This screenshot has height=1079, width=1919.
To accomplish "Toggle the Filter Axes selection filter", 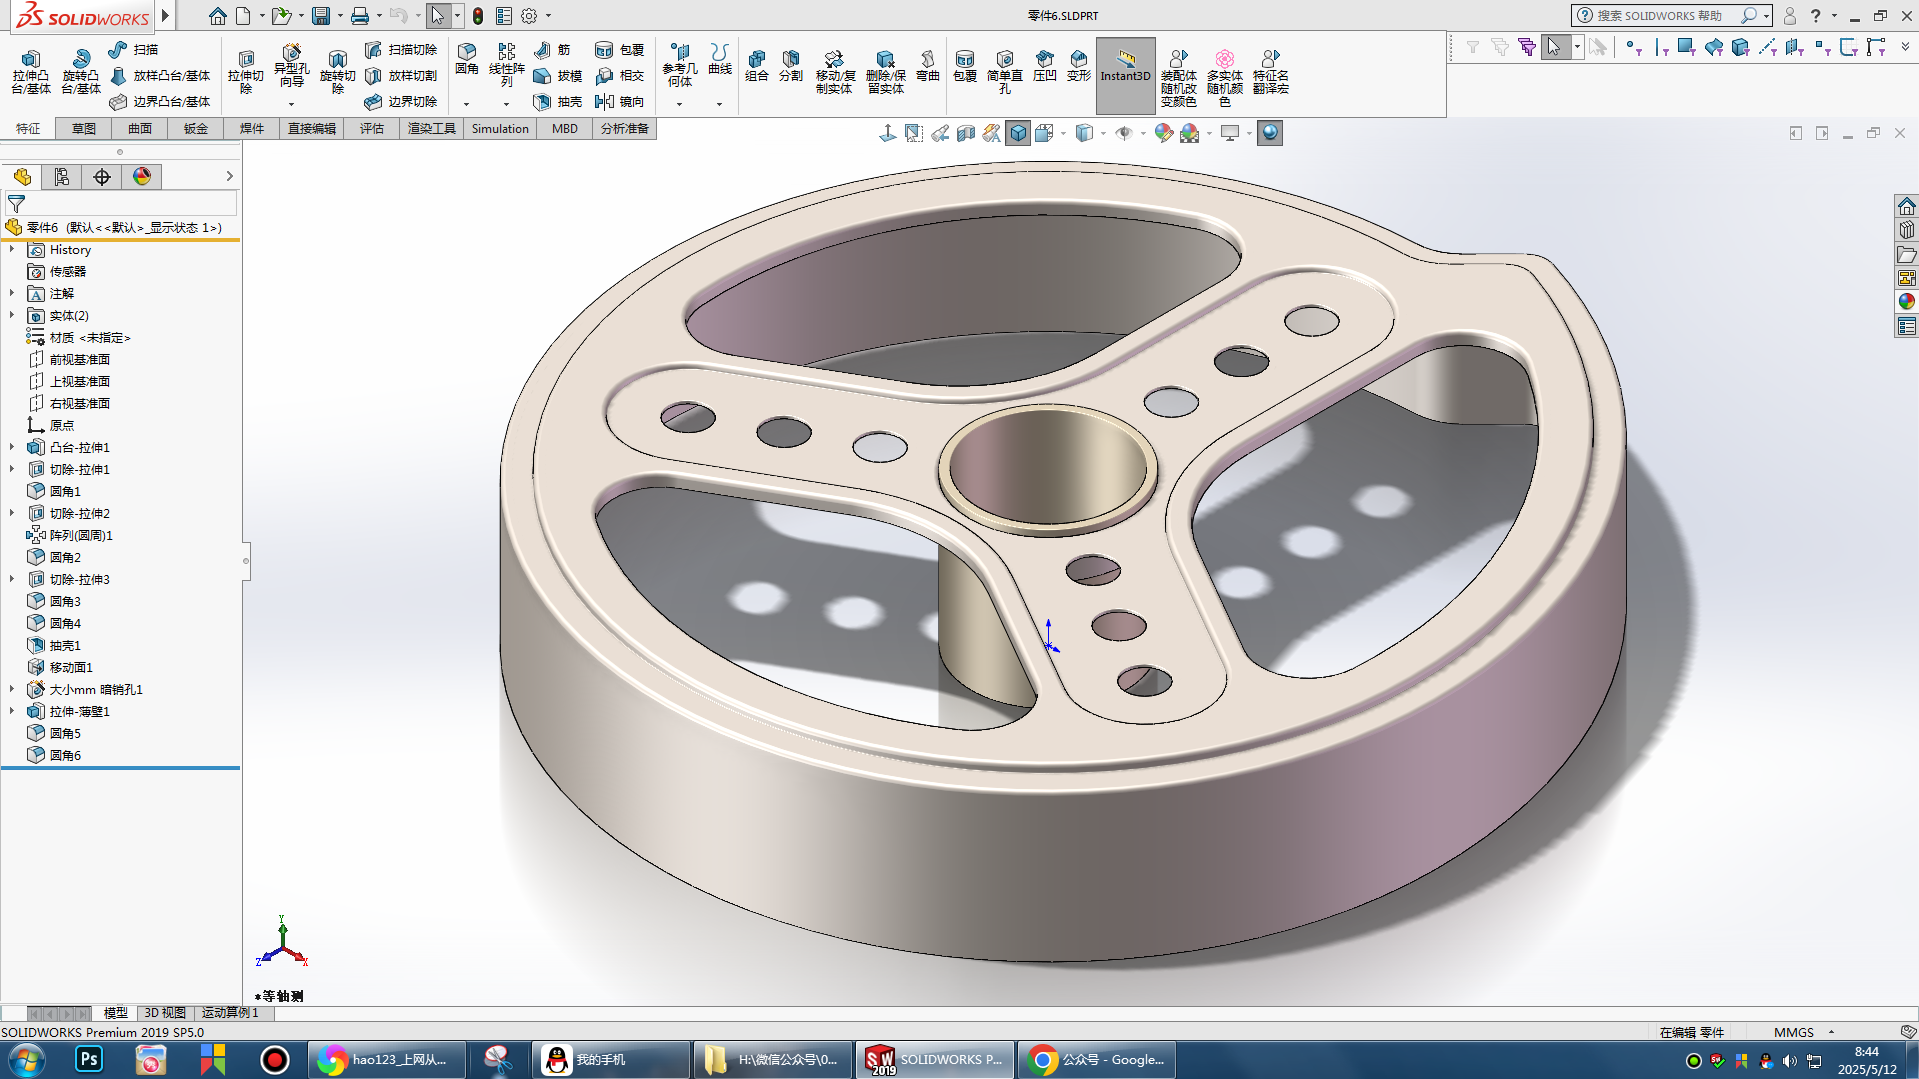I will (x=1767, y=47).
